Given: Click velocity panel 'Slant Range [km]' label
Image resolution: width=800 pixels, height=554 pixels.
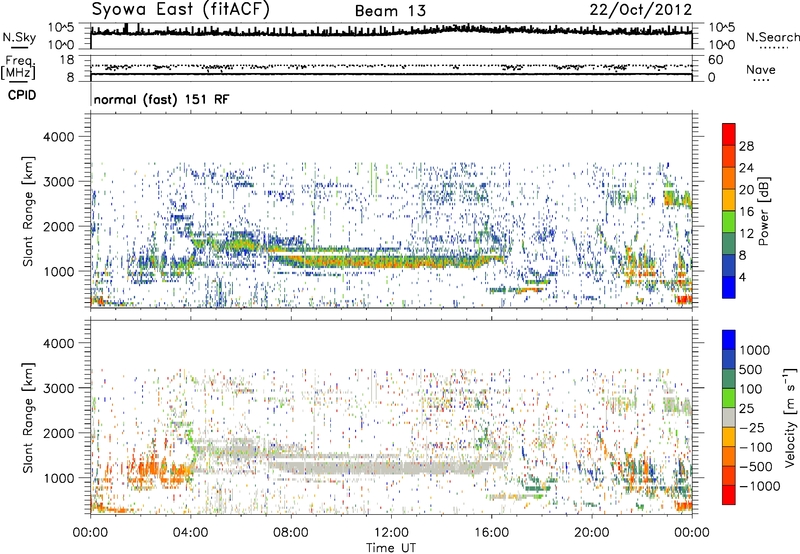Looking at the screenshot, I should 28,418.
